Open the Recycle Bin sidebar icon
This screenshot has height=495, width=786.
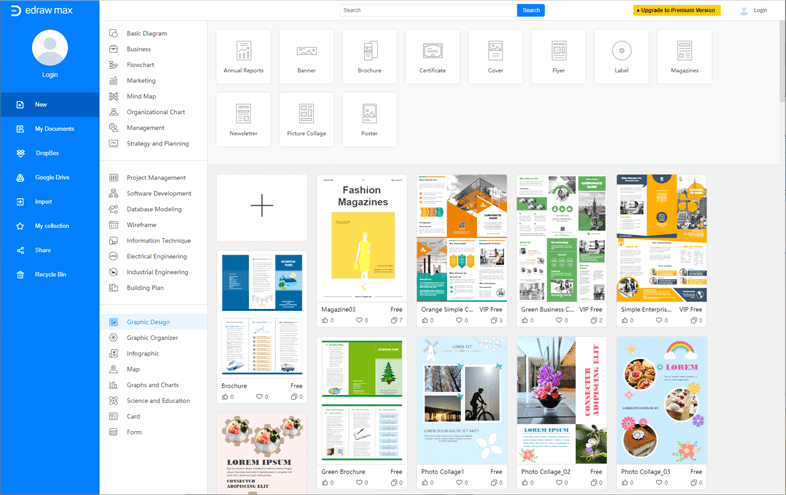click(x=20, y=275)
